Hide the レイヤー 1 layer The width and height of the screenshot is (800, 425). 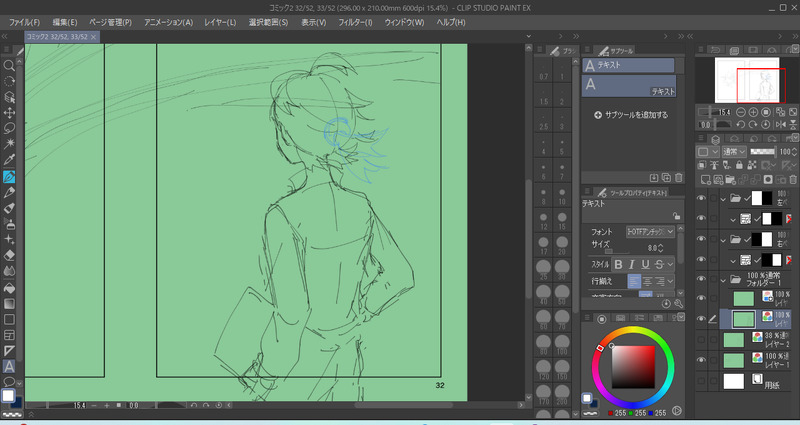point(701,360)
